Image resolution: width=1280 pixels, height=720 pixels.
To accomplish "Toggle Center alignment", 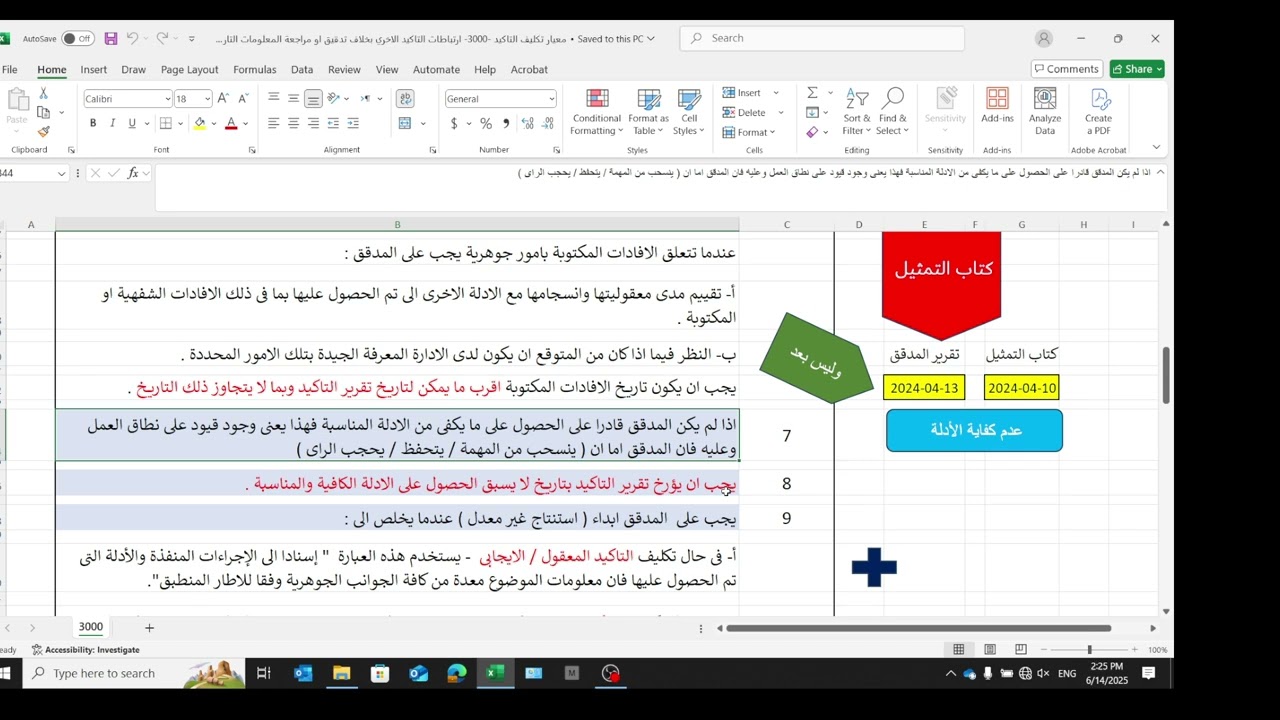I will pos(293,123).
